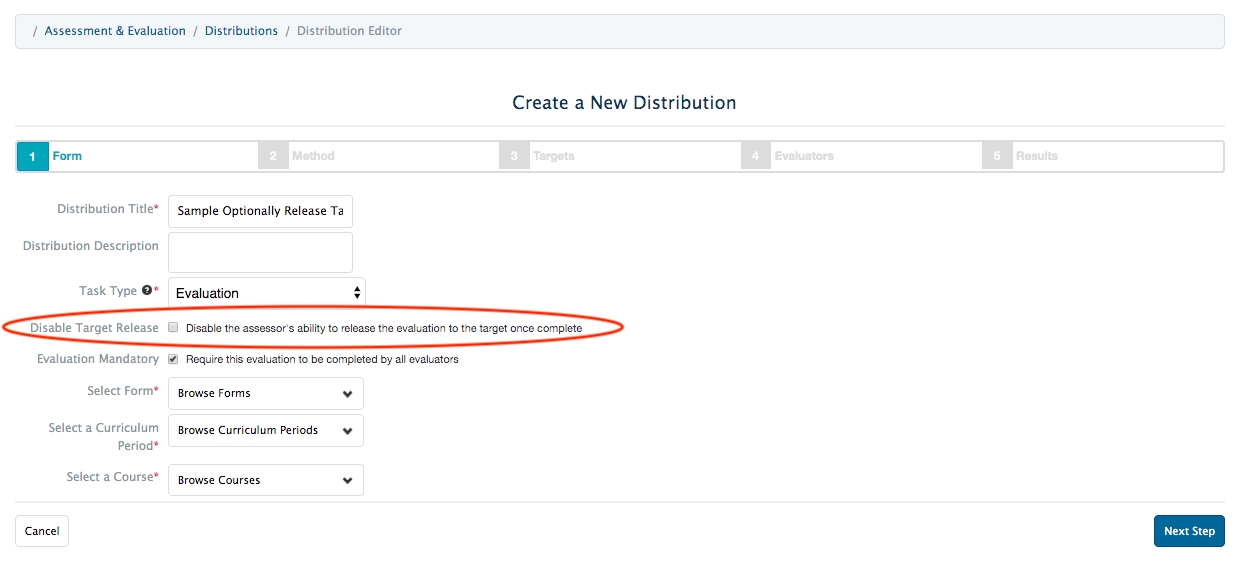Check the Disable Target Release checkbox
The image size is (1242, 566).
174,328
